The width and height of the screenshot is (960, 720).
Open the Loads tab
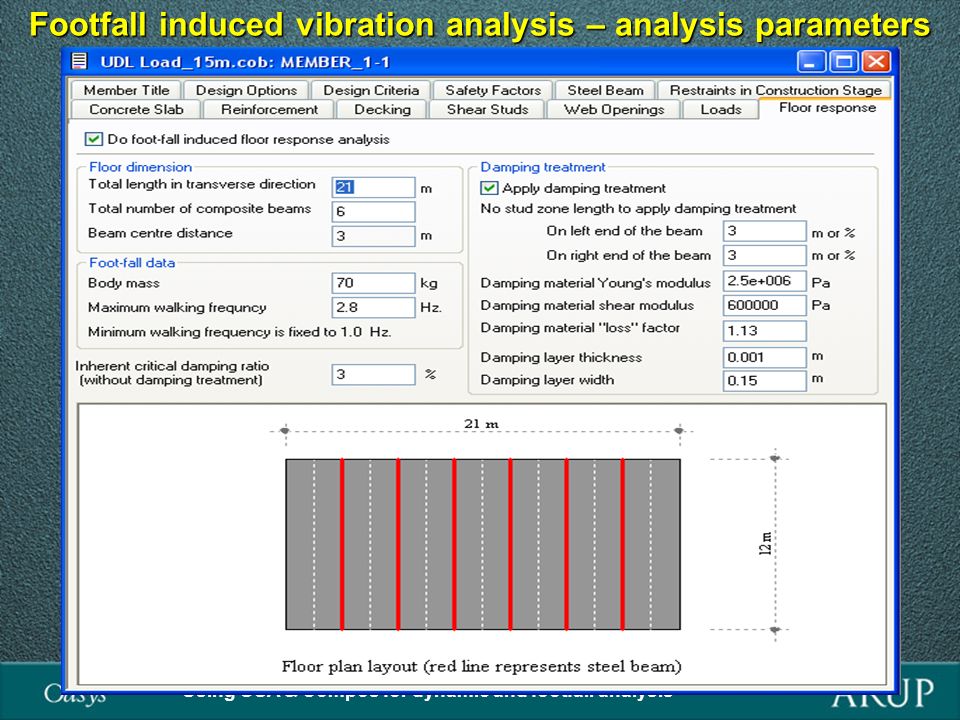[x=721, y=109]
